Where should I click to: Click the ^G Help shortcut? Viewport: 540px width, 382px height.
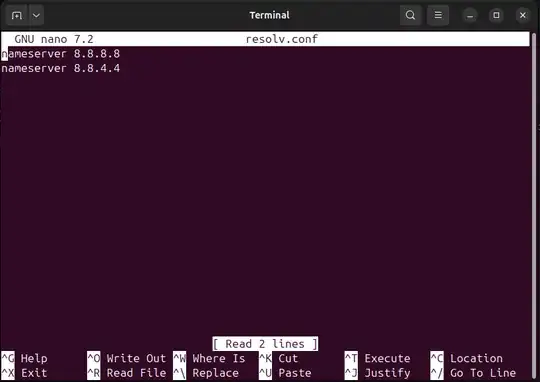(24, 358)
